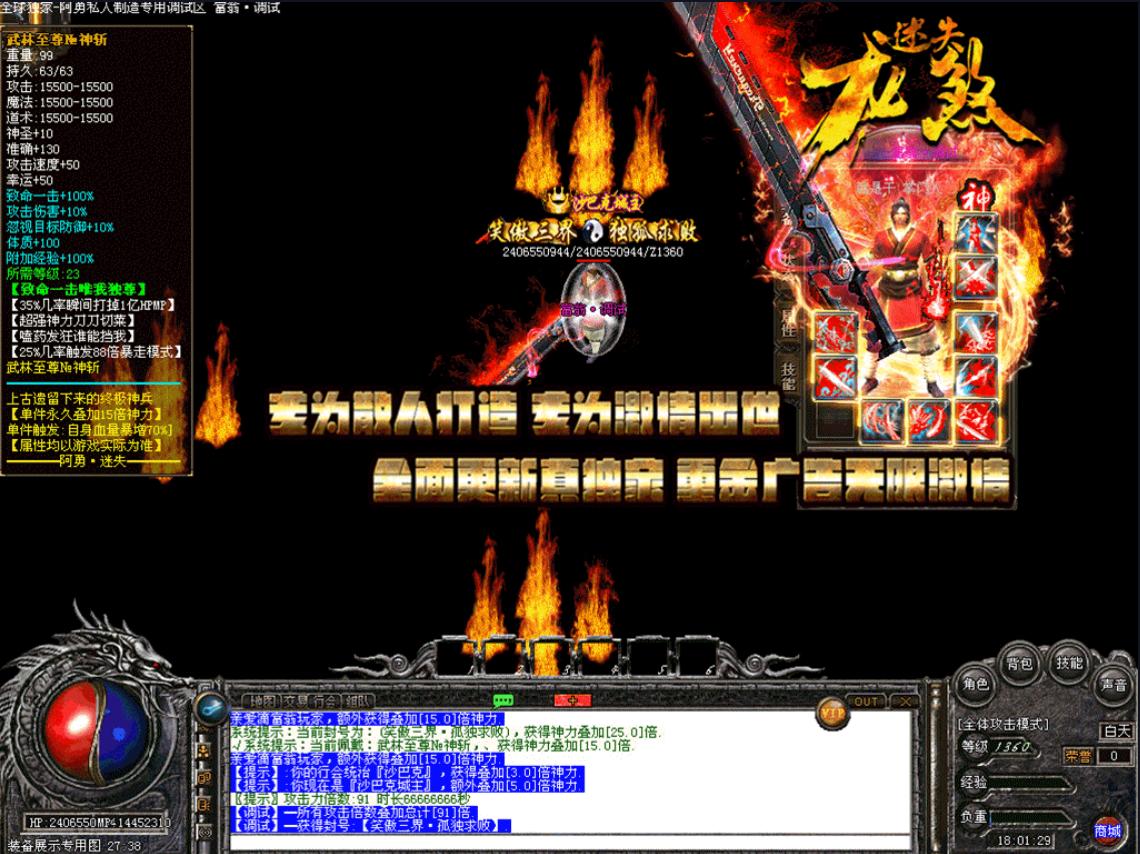The height and width of the screenshot is (854, 1140).
Task: Click the gold VIP badge
Action: (832, 714)
